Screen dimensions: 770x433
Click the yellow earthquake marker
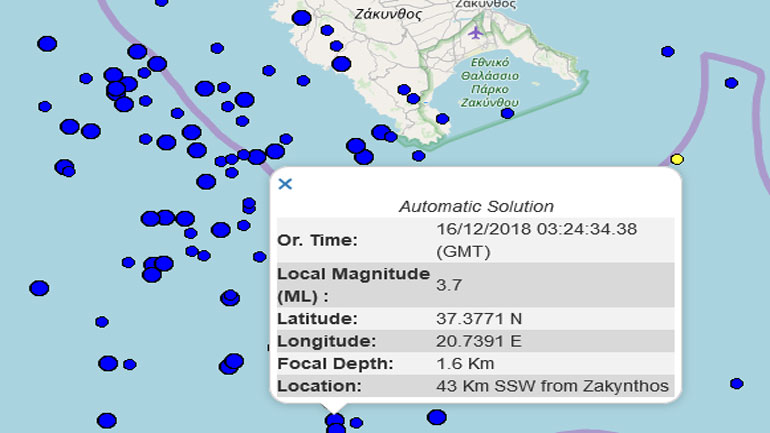click(x=677, y=159)
